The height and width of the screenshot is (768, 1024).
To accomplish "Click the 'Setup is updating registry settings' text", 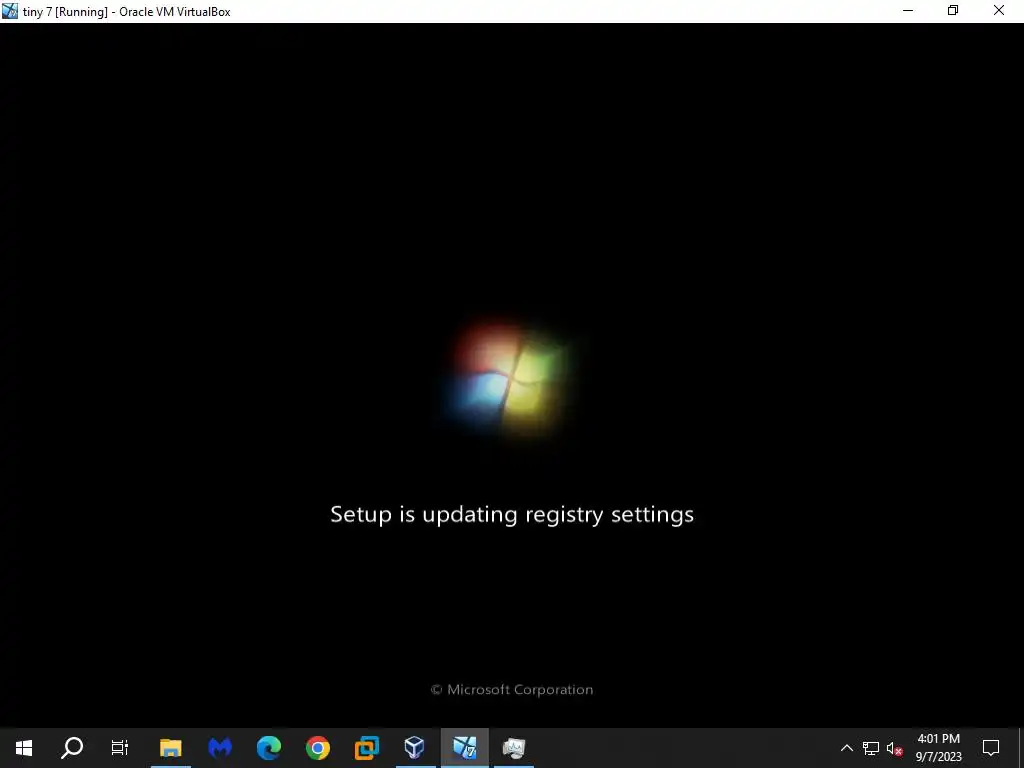I will pyautogui.click(x=512, y=515).
